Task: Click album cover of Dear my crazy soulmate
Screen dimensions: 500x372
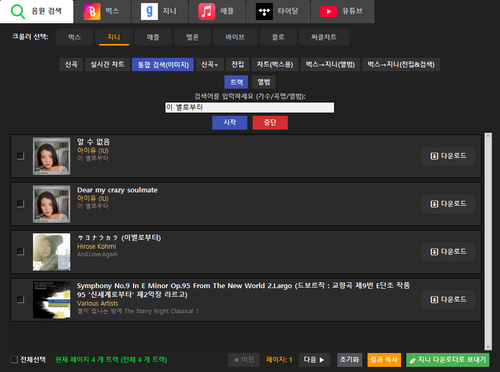Action: (x=51, y=204)
